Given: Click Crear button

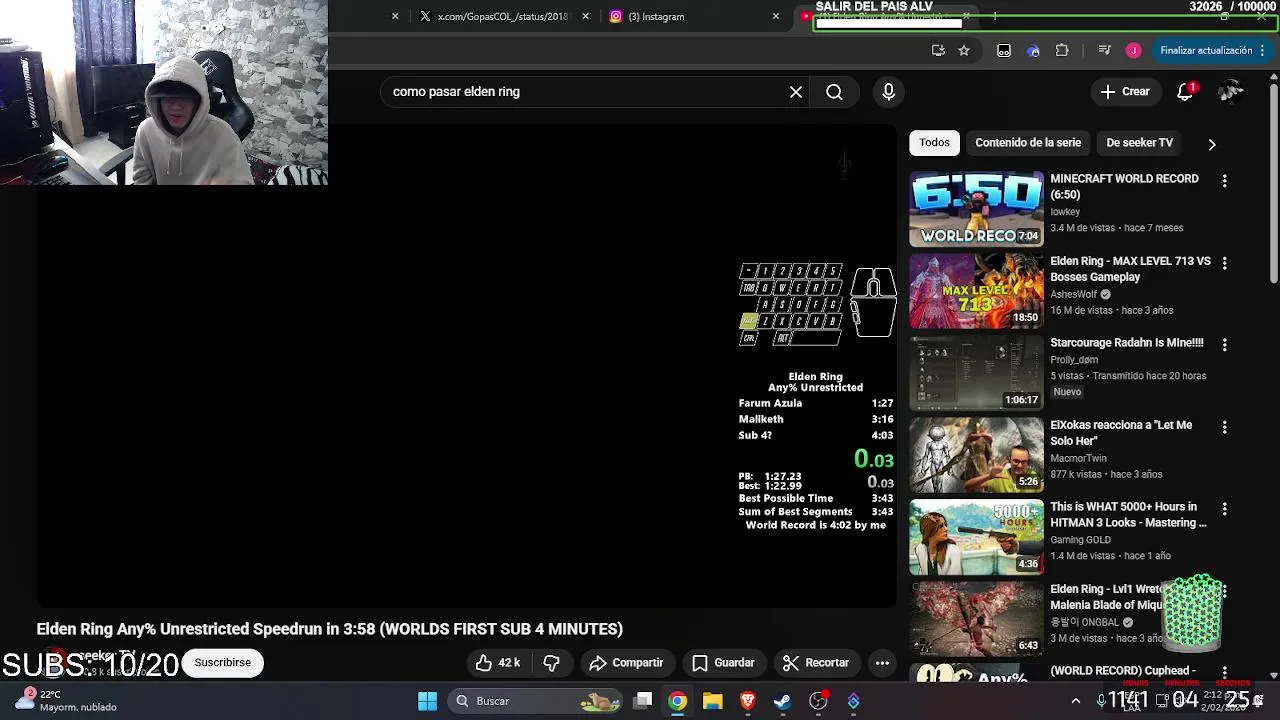Looking at the screenshot, I should pos(1126,92).
